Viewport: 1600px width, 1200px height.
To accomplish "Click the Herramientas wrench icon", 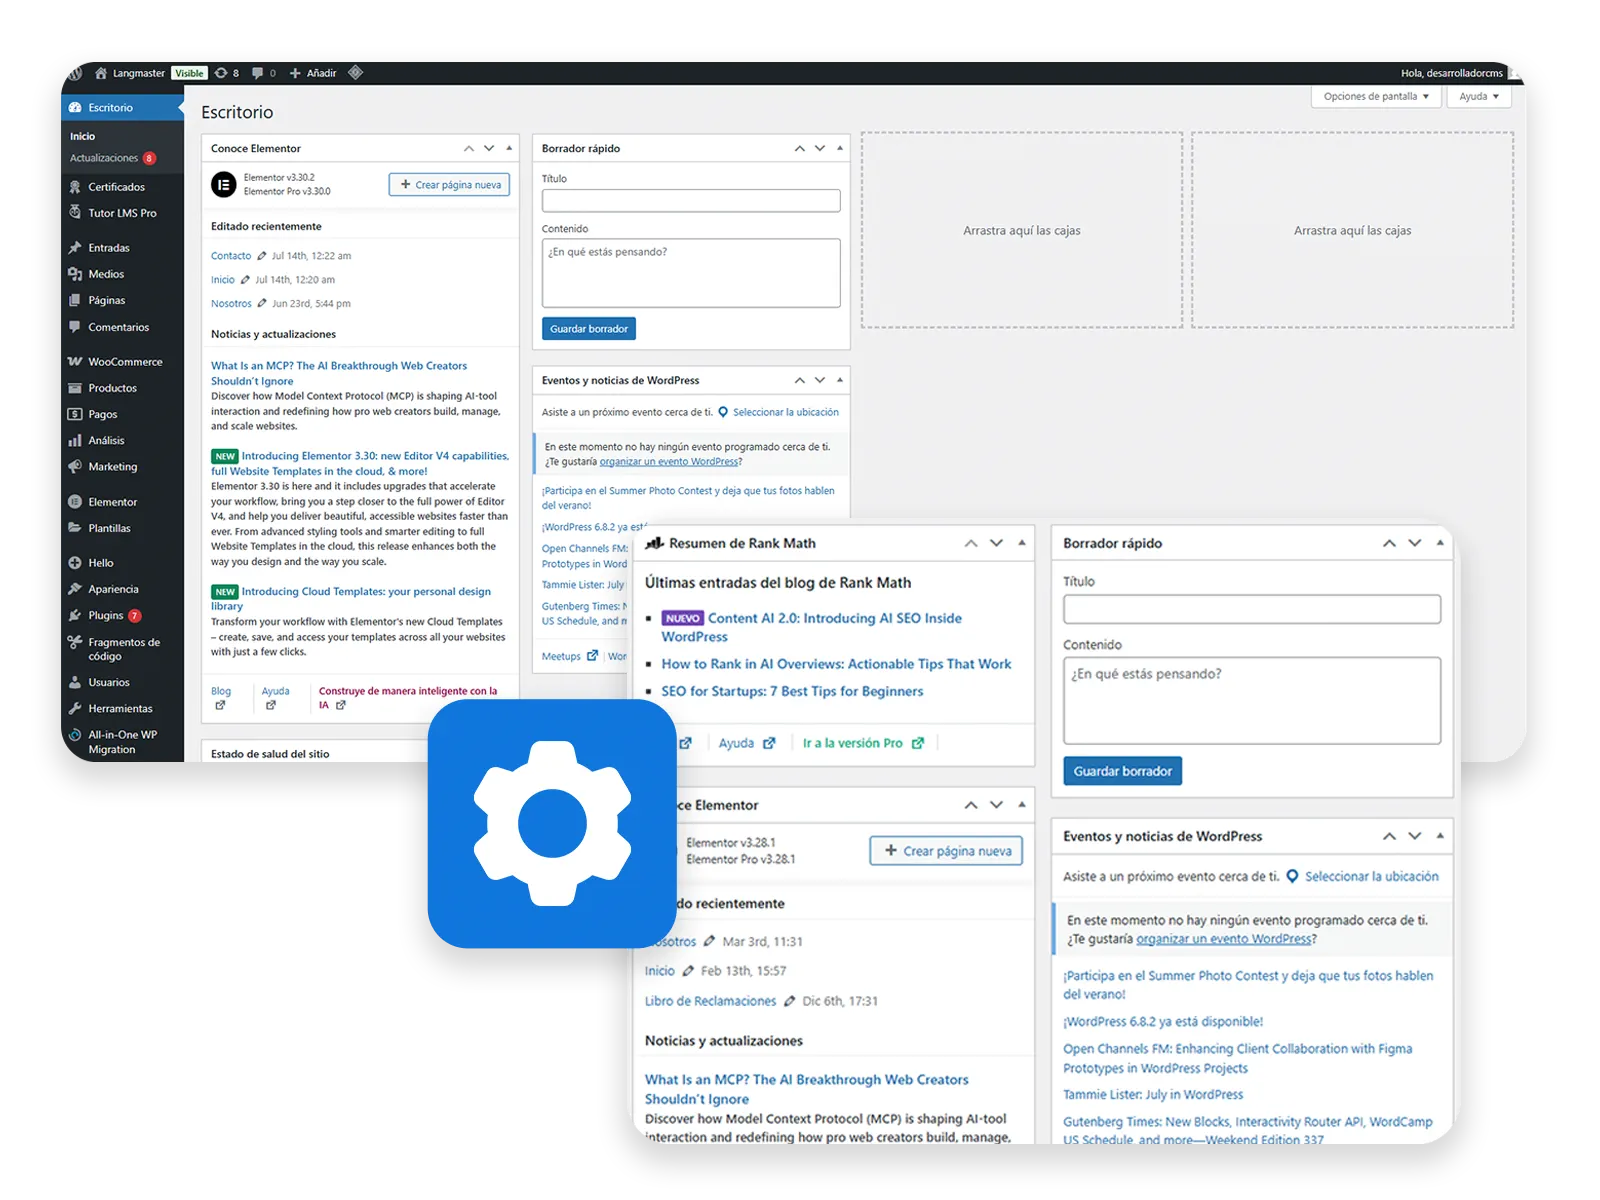I will [75, 709].
